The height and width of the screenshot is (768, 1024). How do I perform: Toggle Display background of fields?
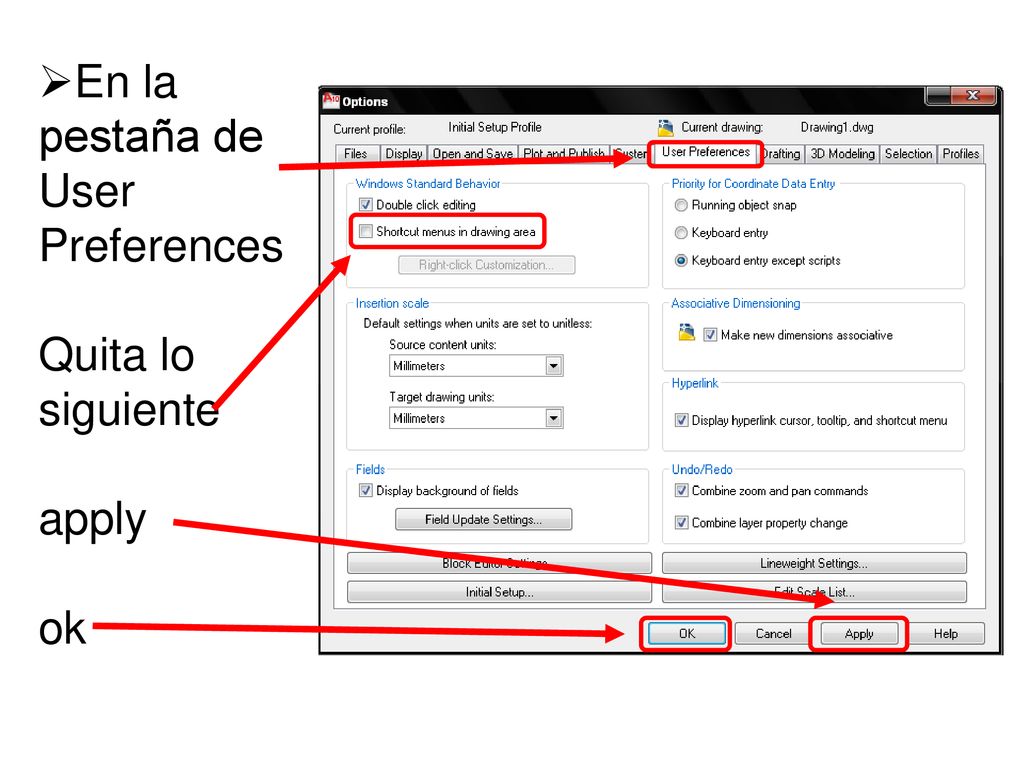tap(366, 490)
